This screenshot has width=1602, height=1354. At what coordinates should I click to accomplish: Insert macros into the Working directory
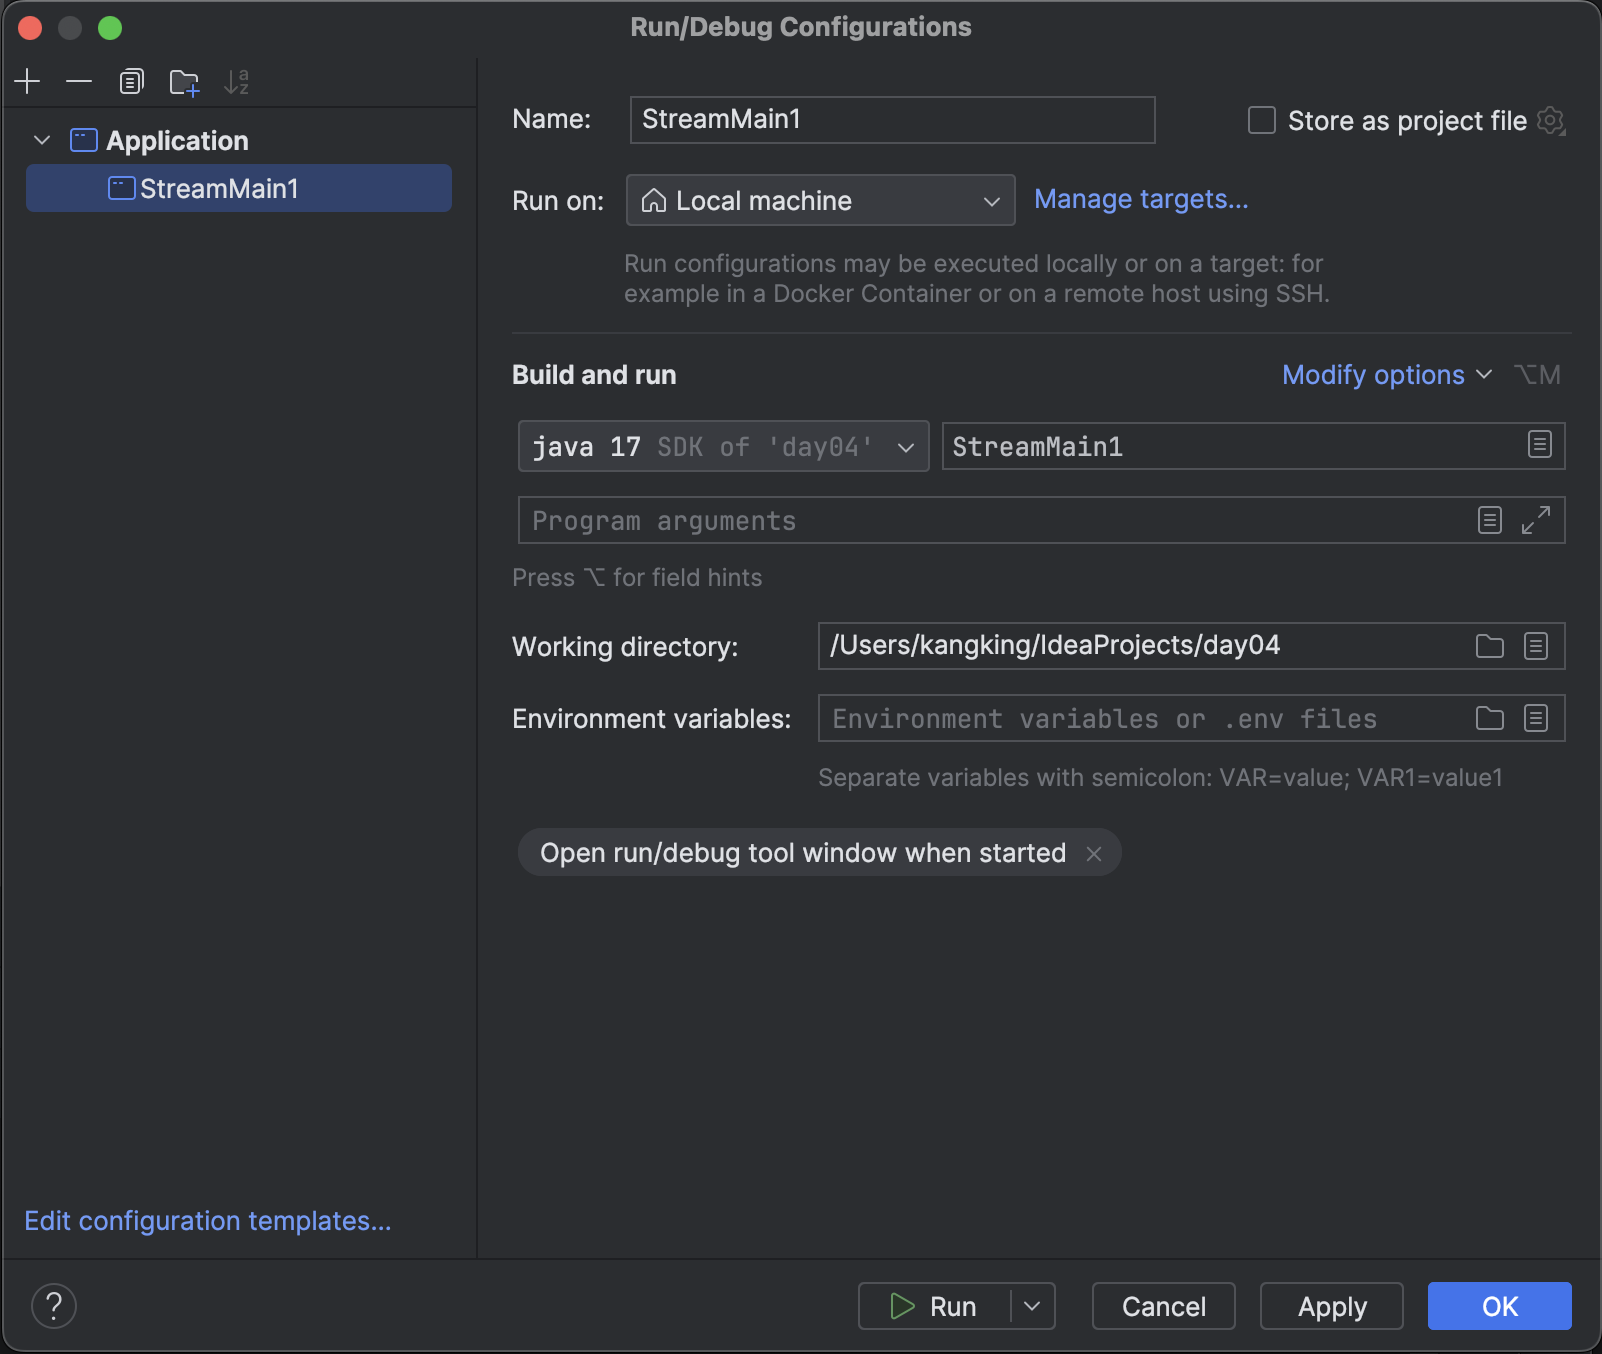coord(1536,646)
